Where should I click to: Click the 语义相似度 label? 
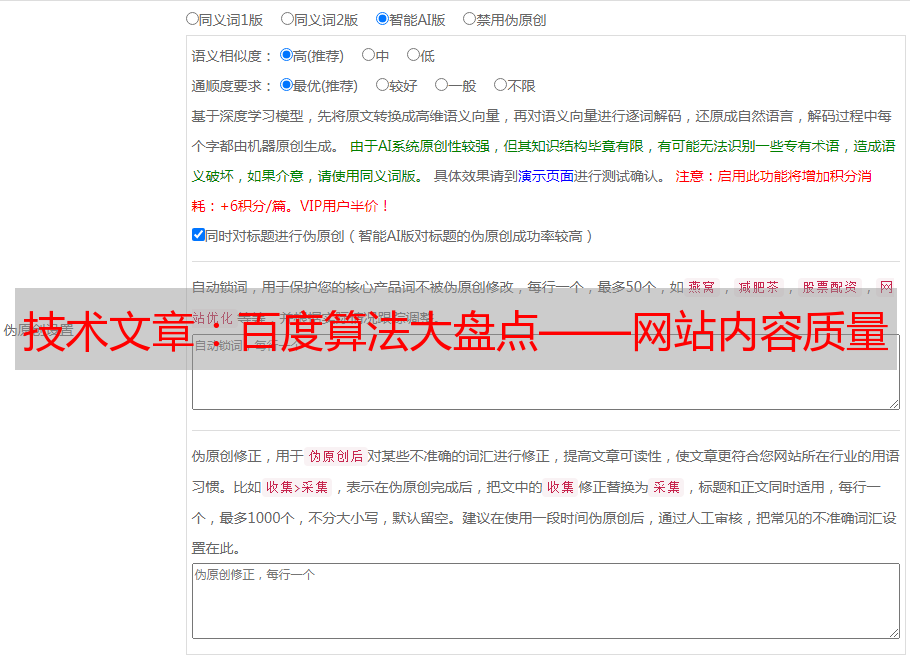[x=227, y=56]
